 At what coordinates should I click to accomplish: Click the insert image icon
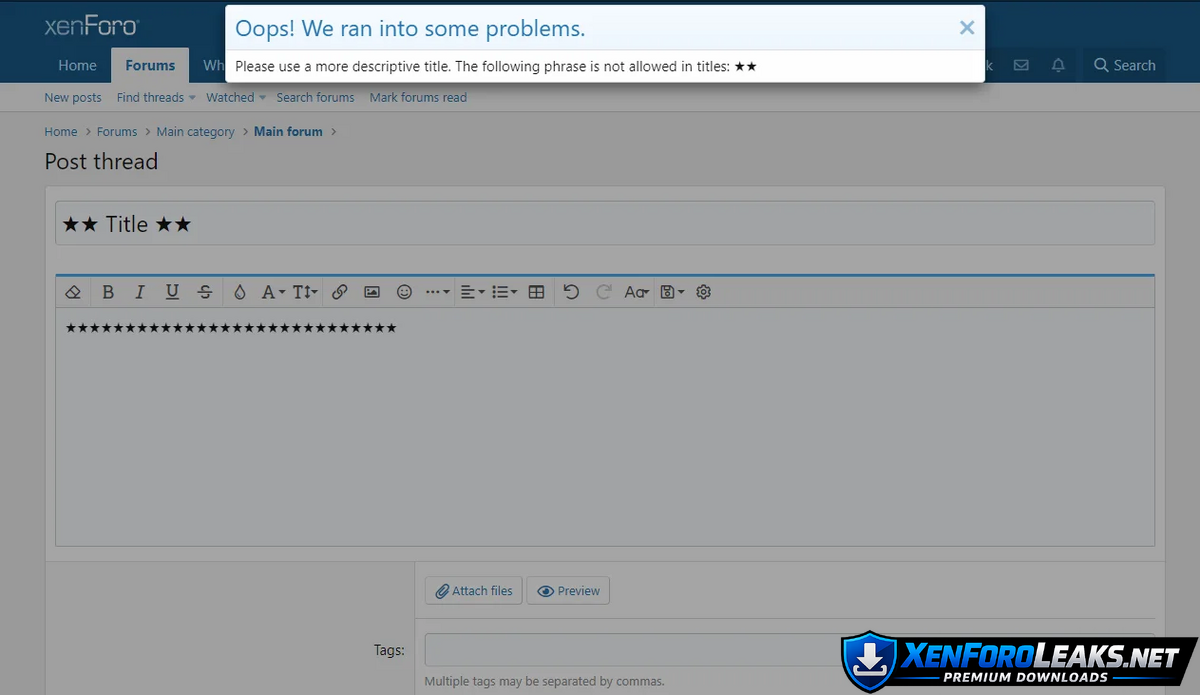(x=372, y=292)
